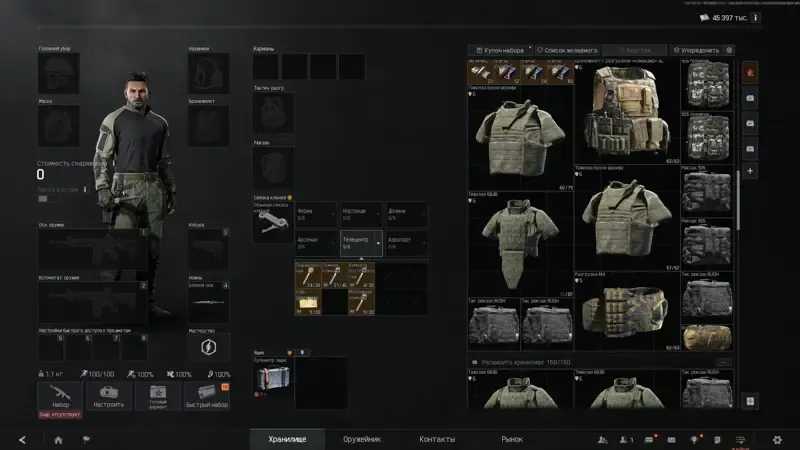
Task: Expand the Арсенал key group
Action: point(316,243)
